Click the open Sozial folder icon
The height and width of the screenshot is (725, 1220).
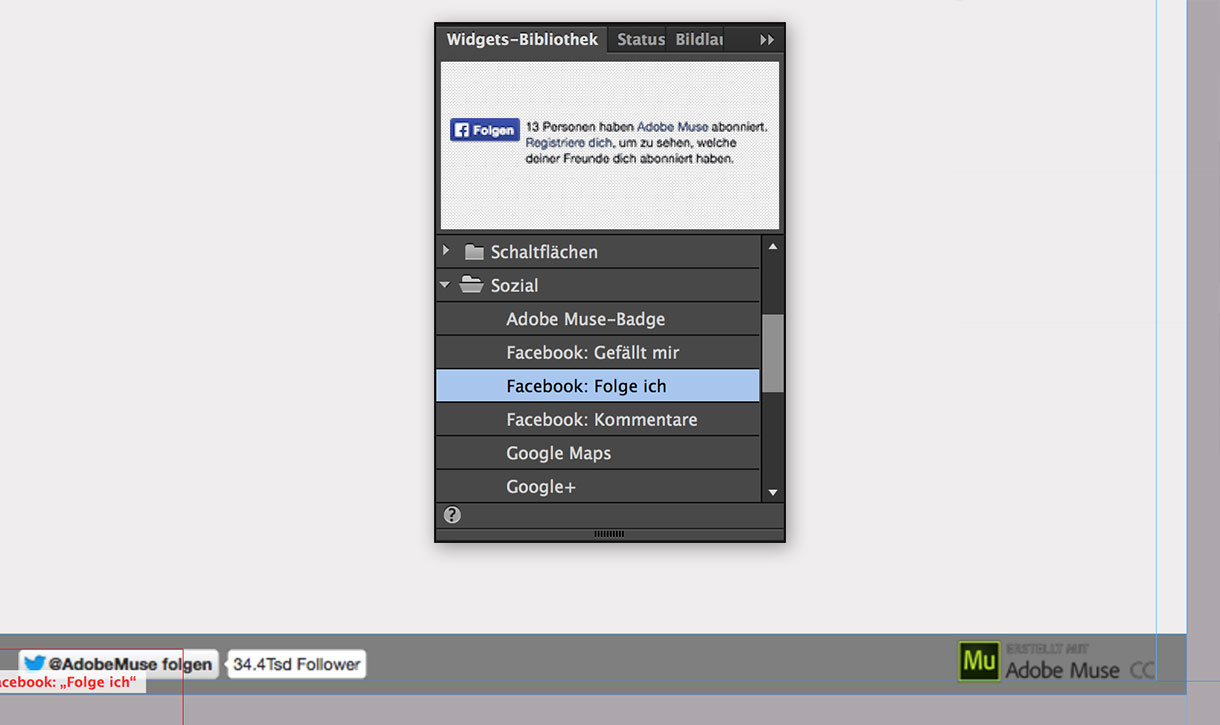pos(472,285)
